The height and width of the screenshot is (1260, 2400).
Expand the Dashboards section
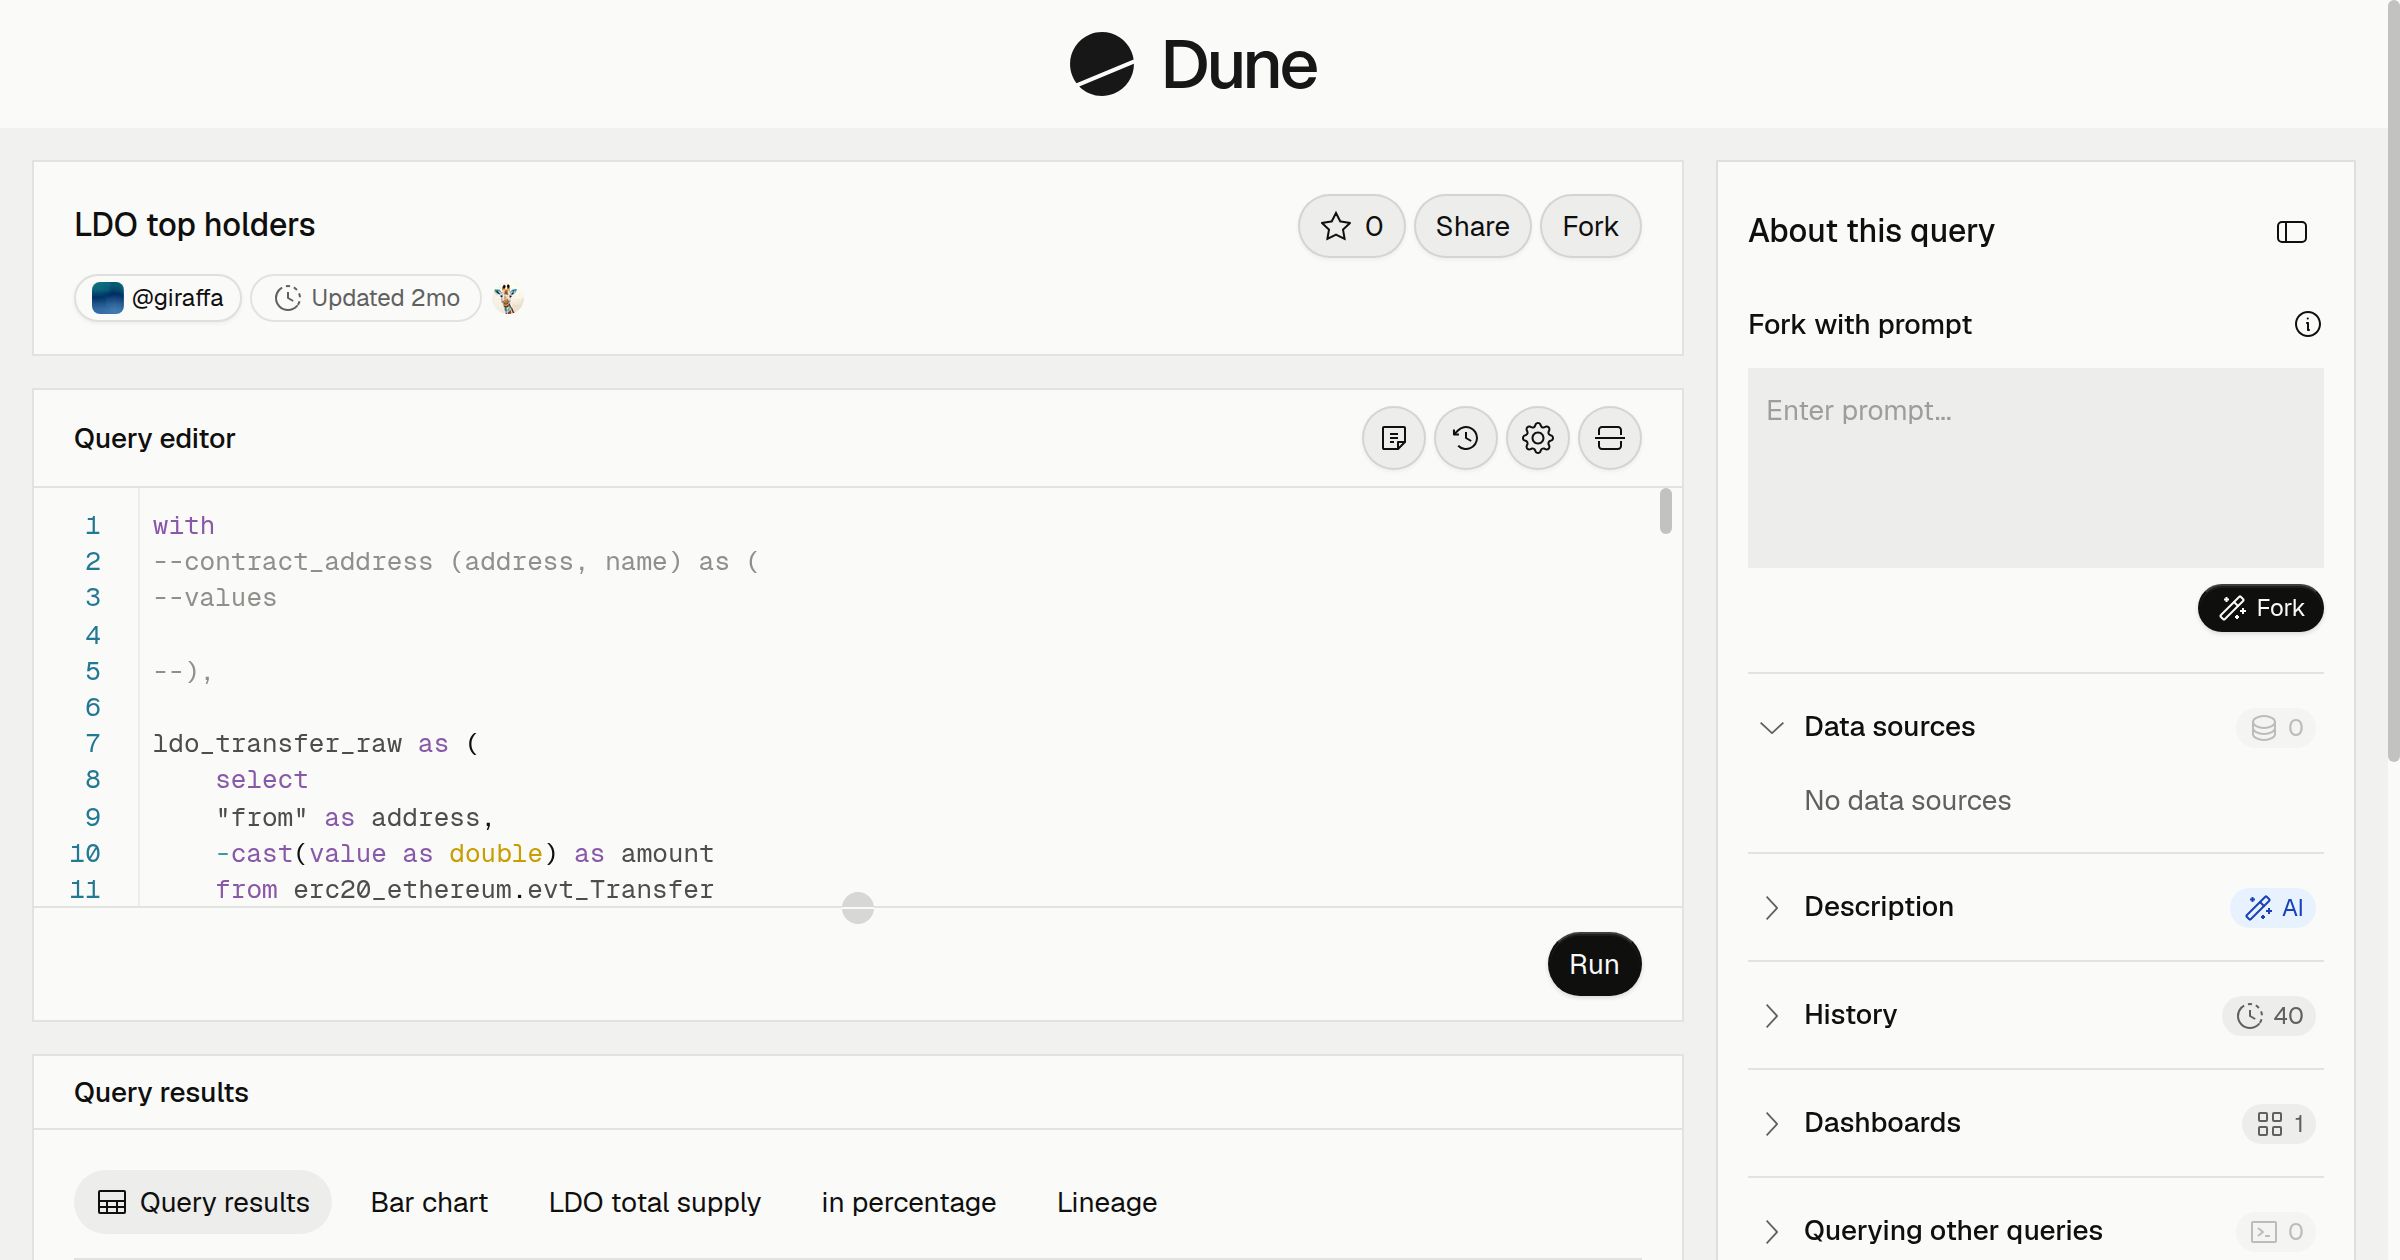click(1771, 1123)
